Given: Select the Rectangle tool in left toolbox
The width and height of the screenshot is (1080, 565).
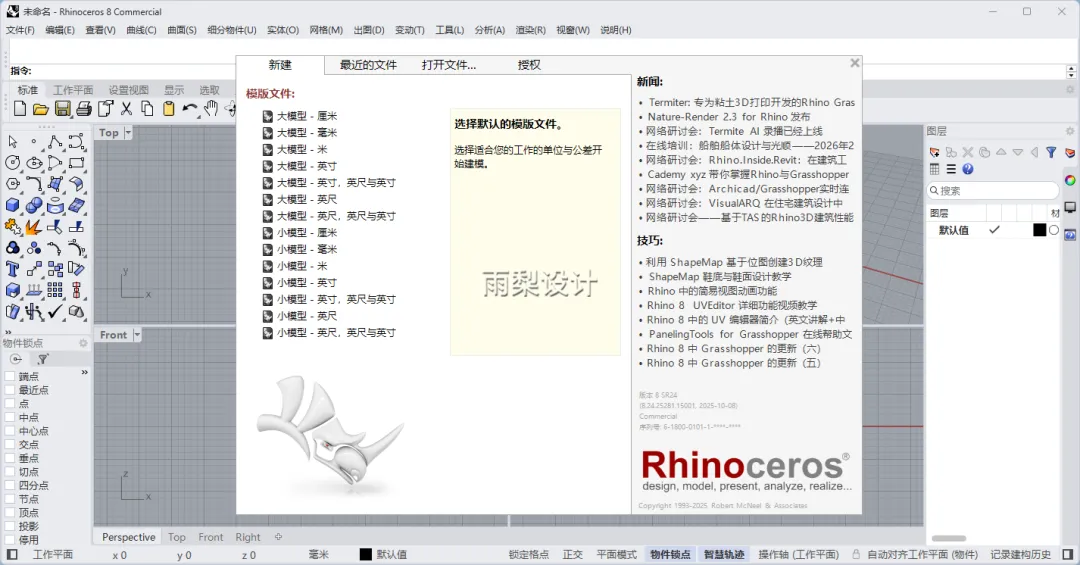Looking at the screenshot, I should click(76, 163).
